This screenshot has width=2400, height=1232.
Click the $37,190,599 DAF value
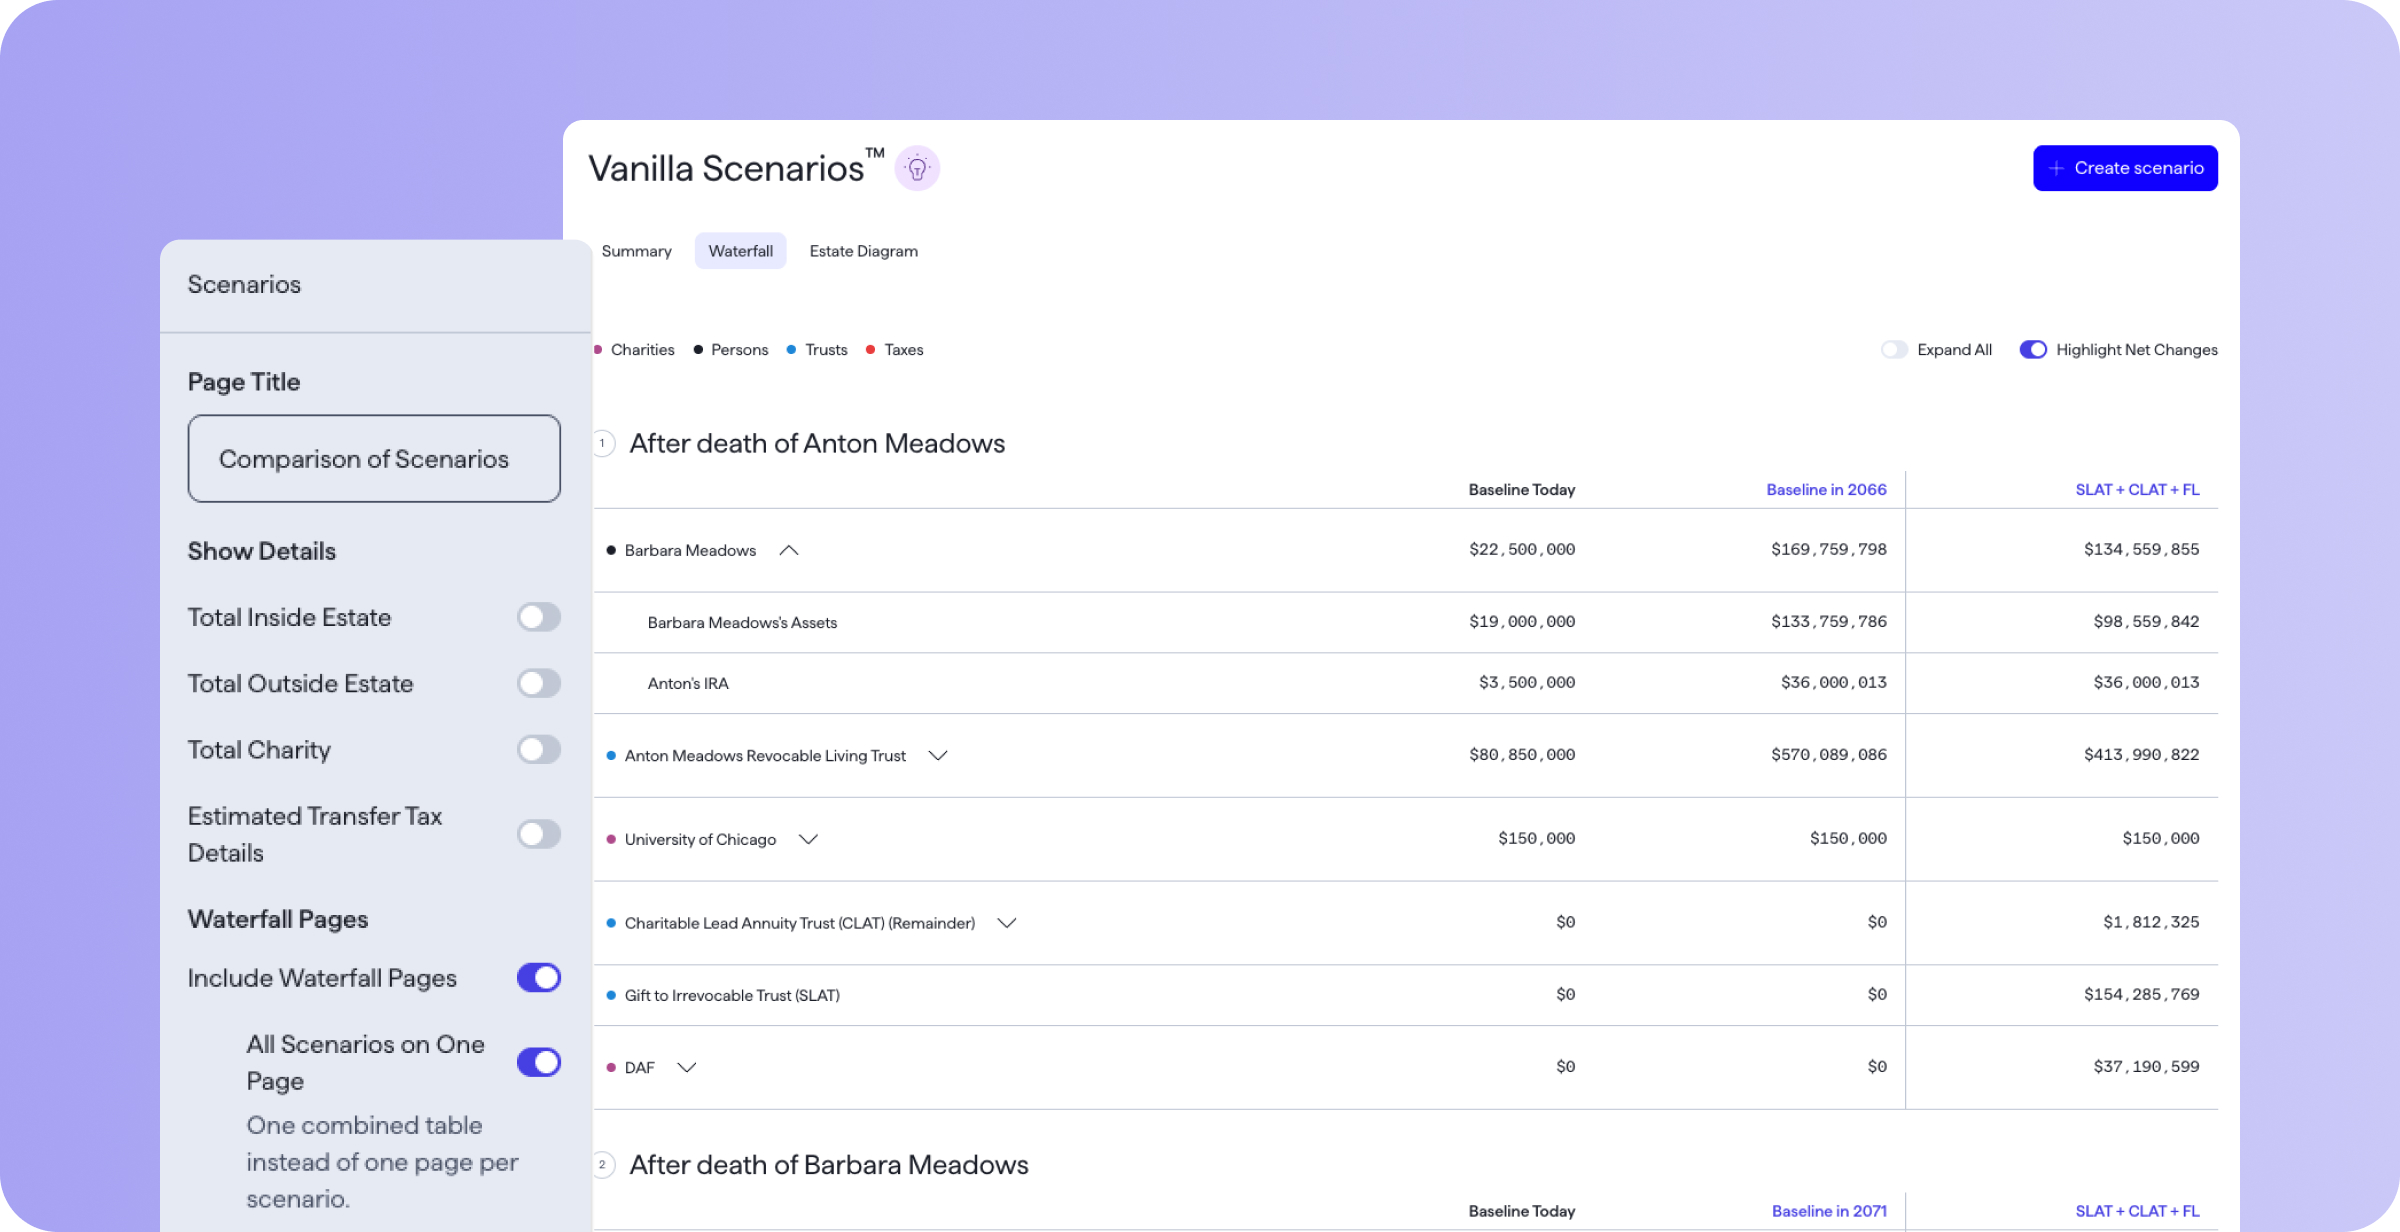tap(2146, 1067)
